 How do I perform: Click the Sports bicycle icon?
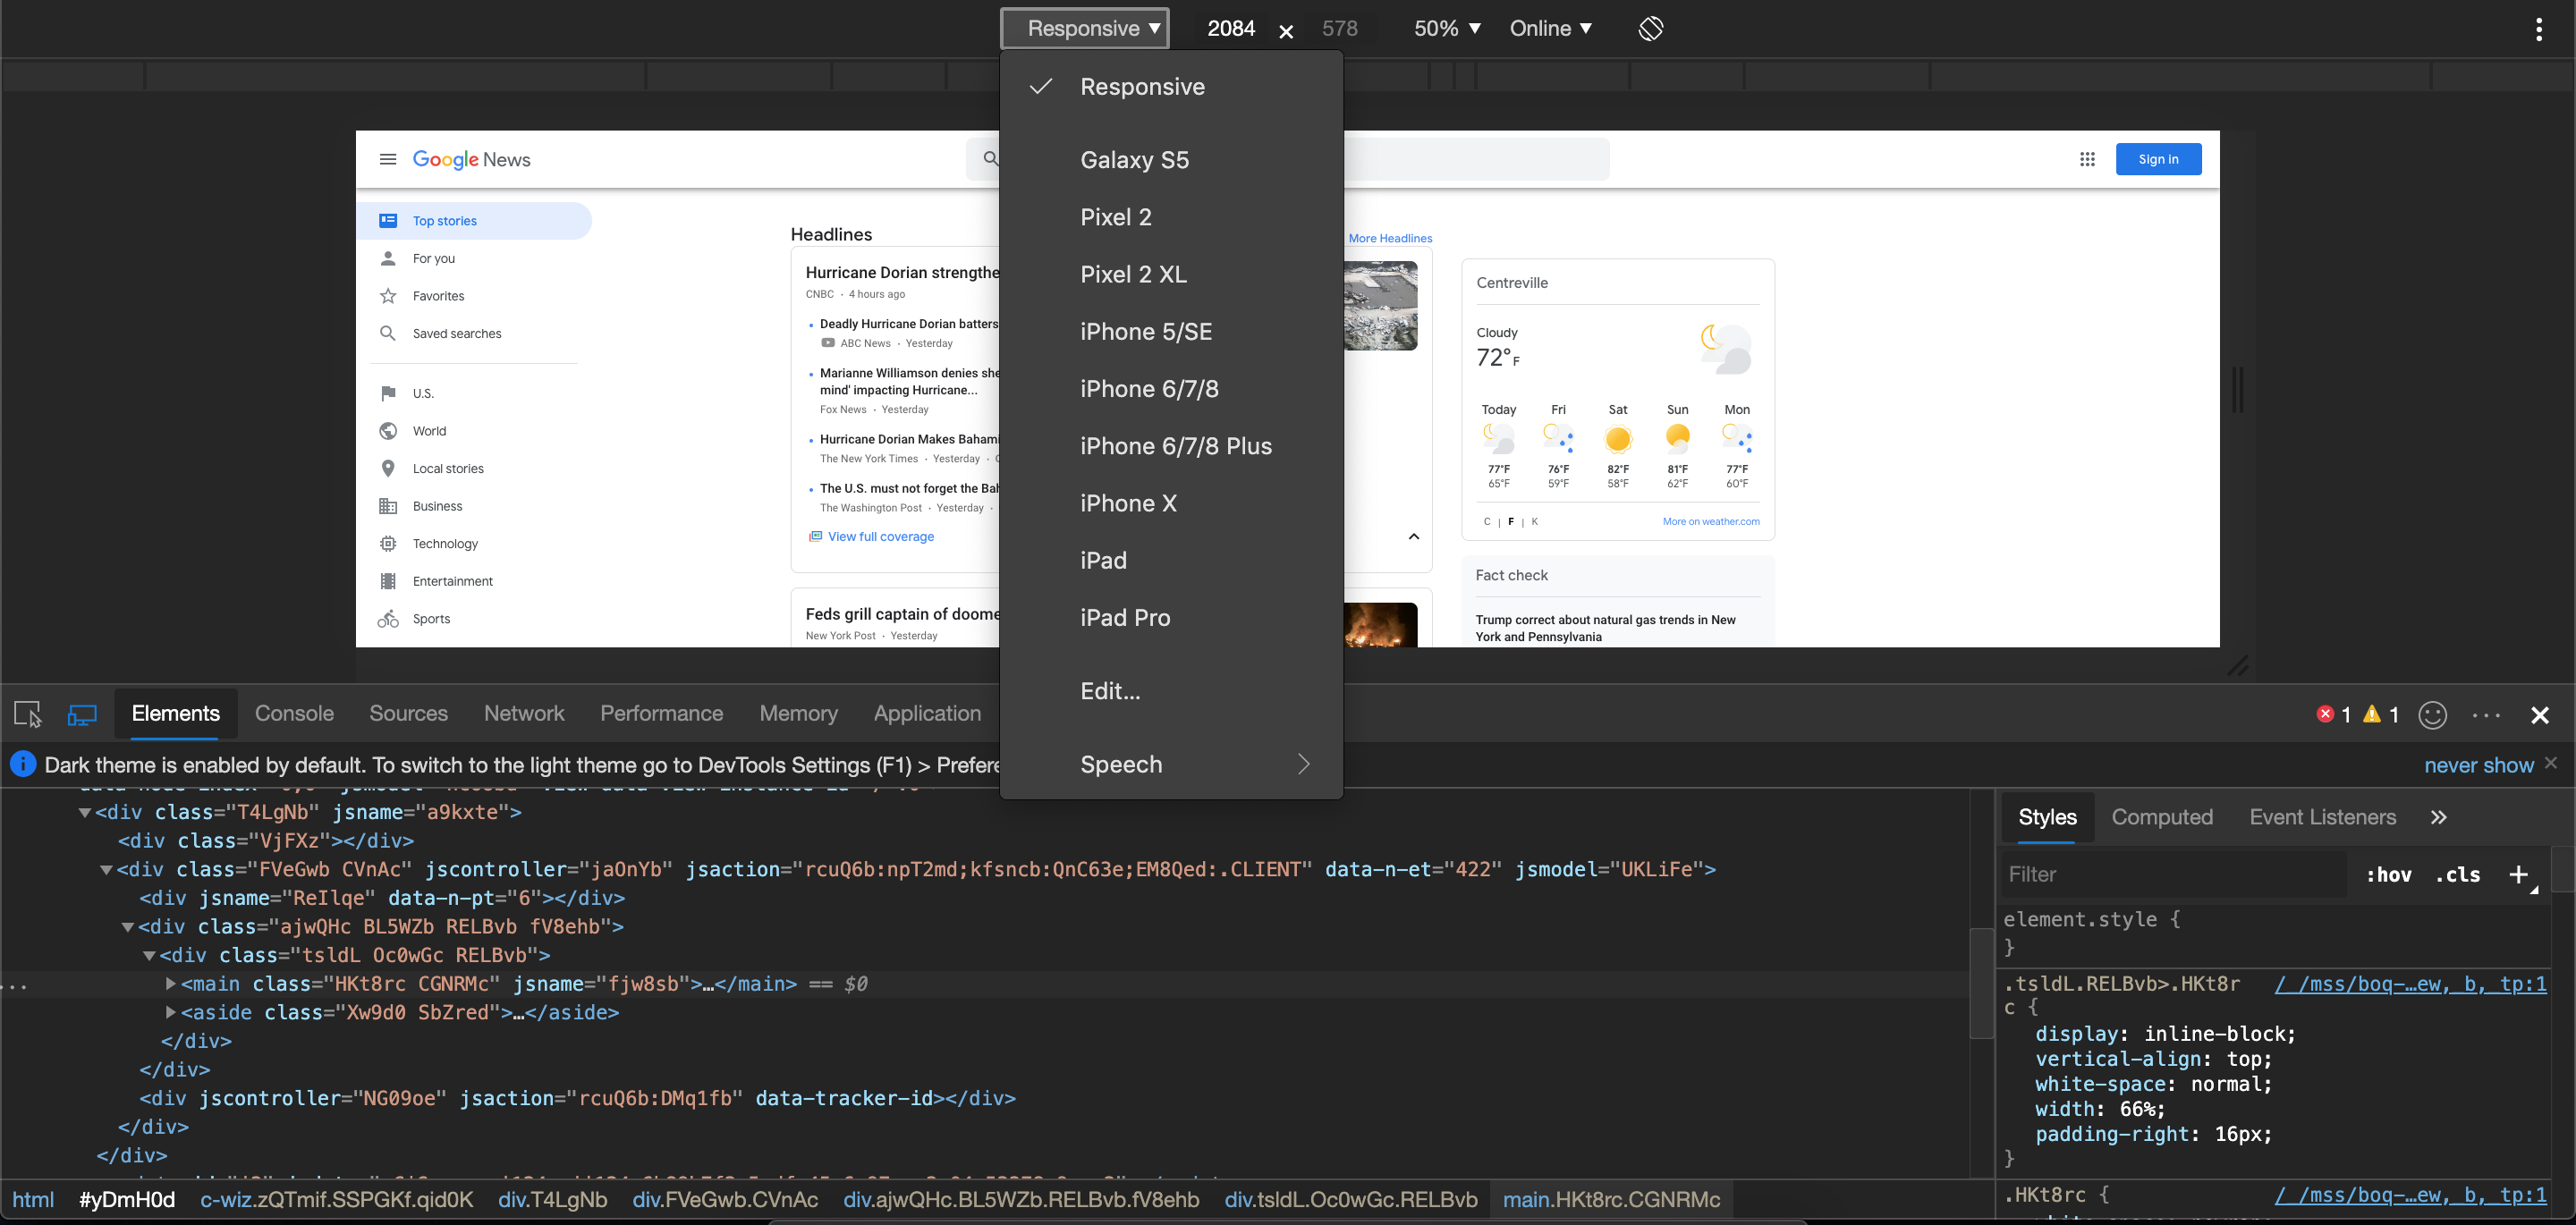tap(388, 619)
